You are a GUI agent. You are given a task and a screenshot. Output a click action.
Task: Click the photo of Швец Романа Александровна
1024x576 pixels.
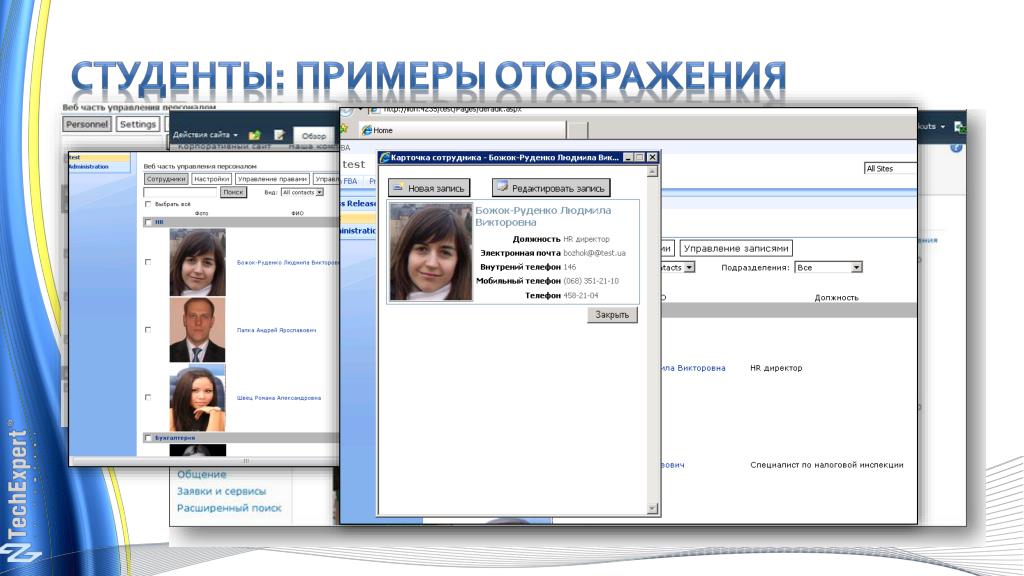[x=197, y=397]
